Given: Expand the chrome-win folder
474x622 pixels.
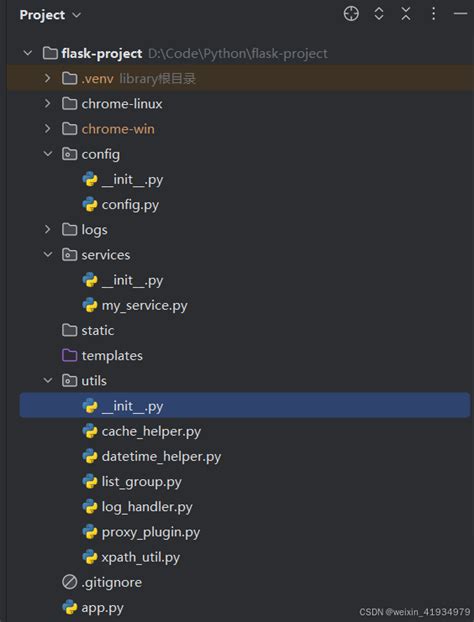Looking at the screenshot, I should pyautogui.click(x=47, y=129).
